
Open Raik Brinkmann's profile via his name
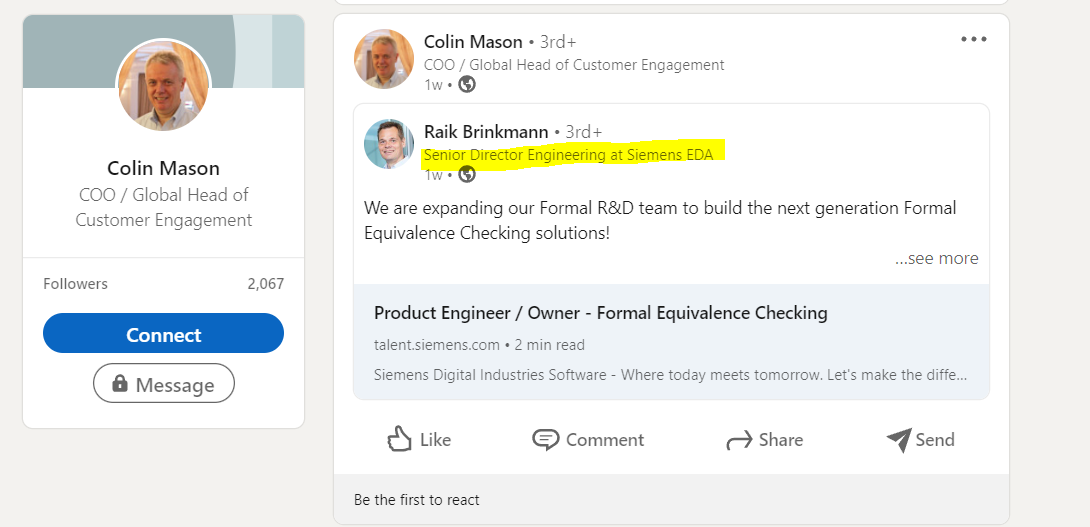point(486,132)
